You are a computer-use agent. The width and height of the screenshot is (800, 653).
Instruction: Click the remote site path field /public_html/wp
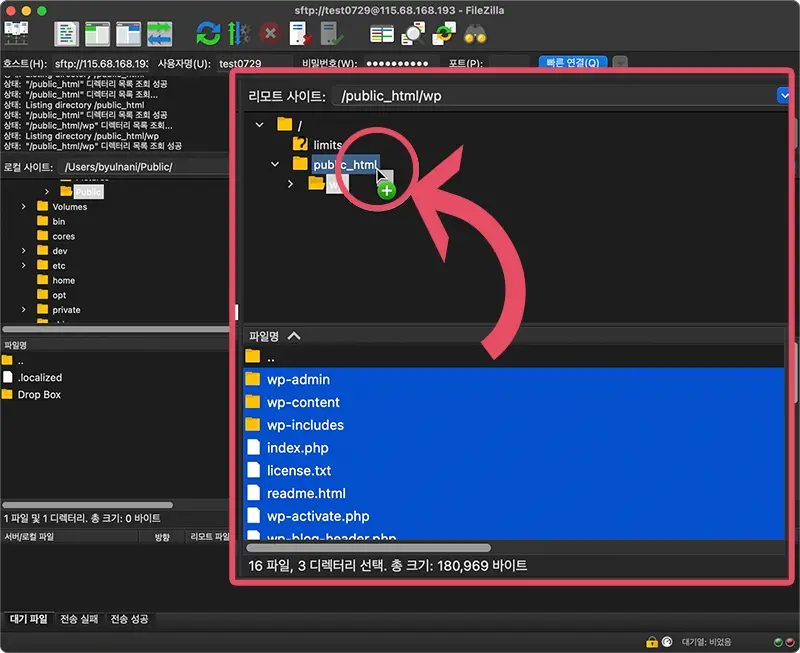coord(554,96)
